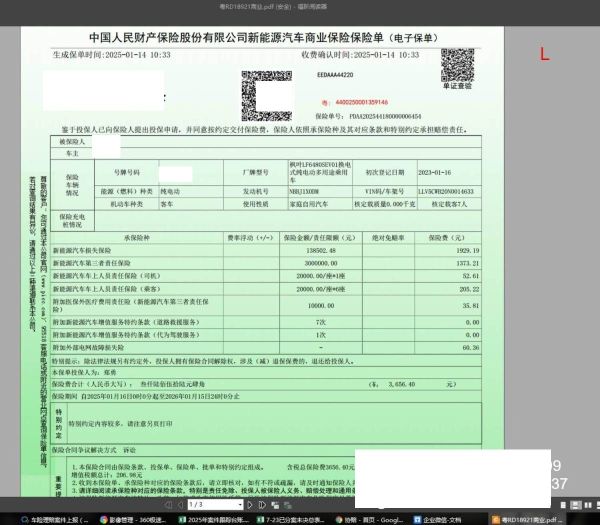Select the active PDF reader taskbar item
Image resolution: width=600 pixels, height=525 pixels.
(529, 520)
